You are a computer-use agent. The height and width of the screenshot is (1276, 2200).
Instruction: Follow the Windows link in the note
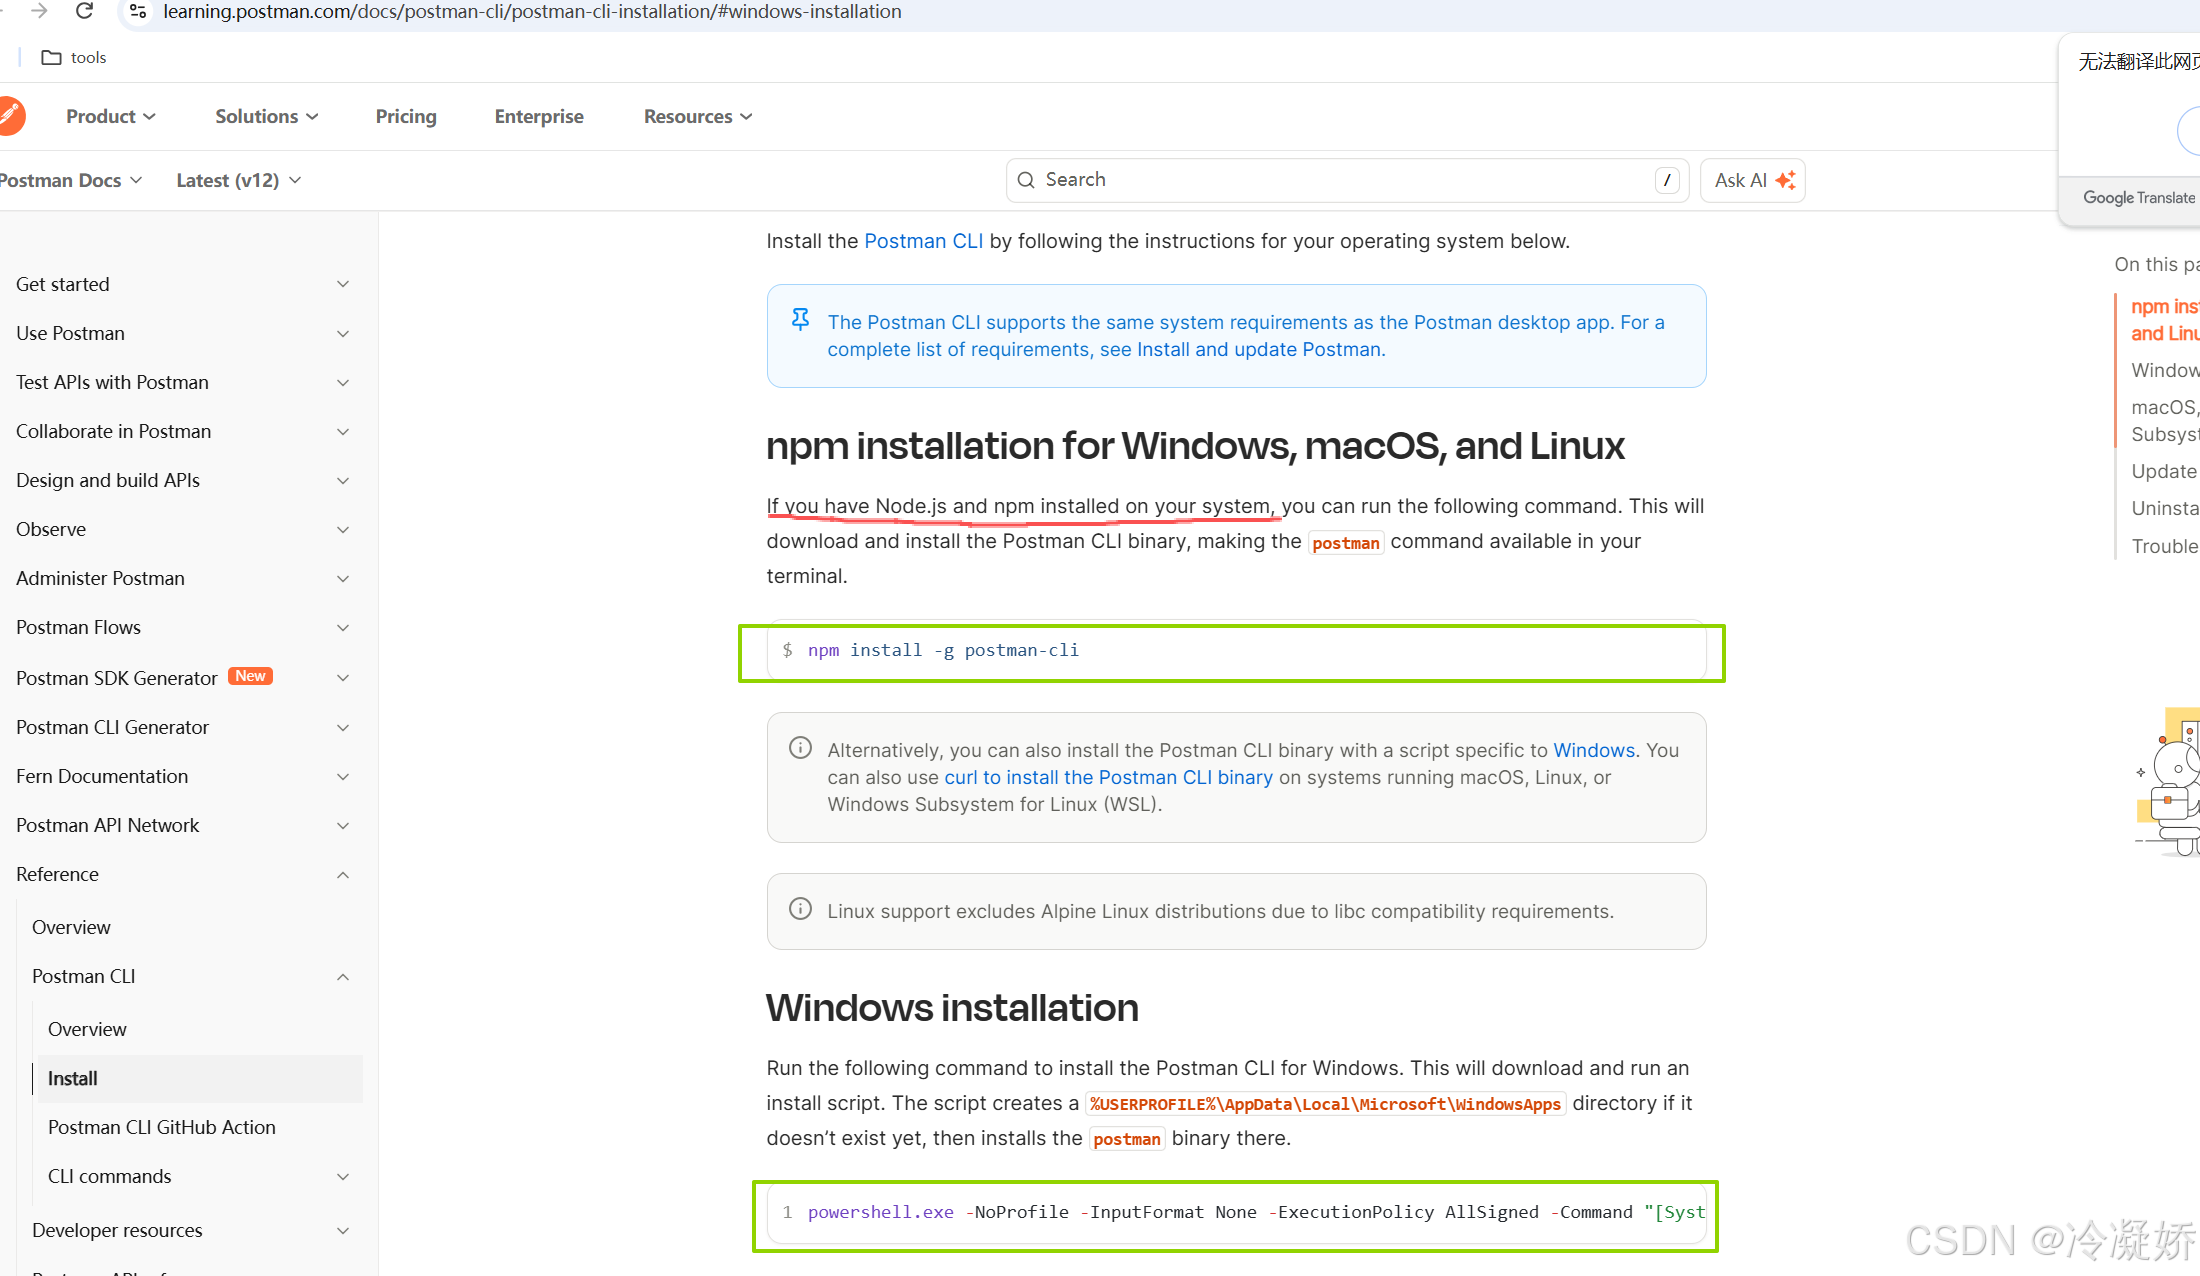point(1594,750)
